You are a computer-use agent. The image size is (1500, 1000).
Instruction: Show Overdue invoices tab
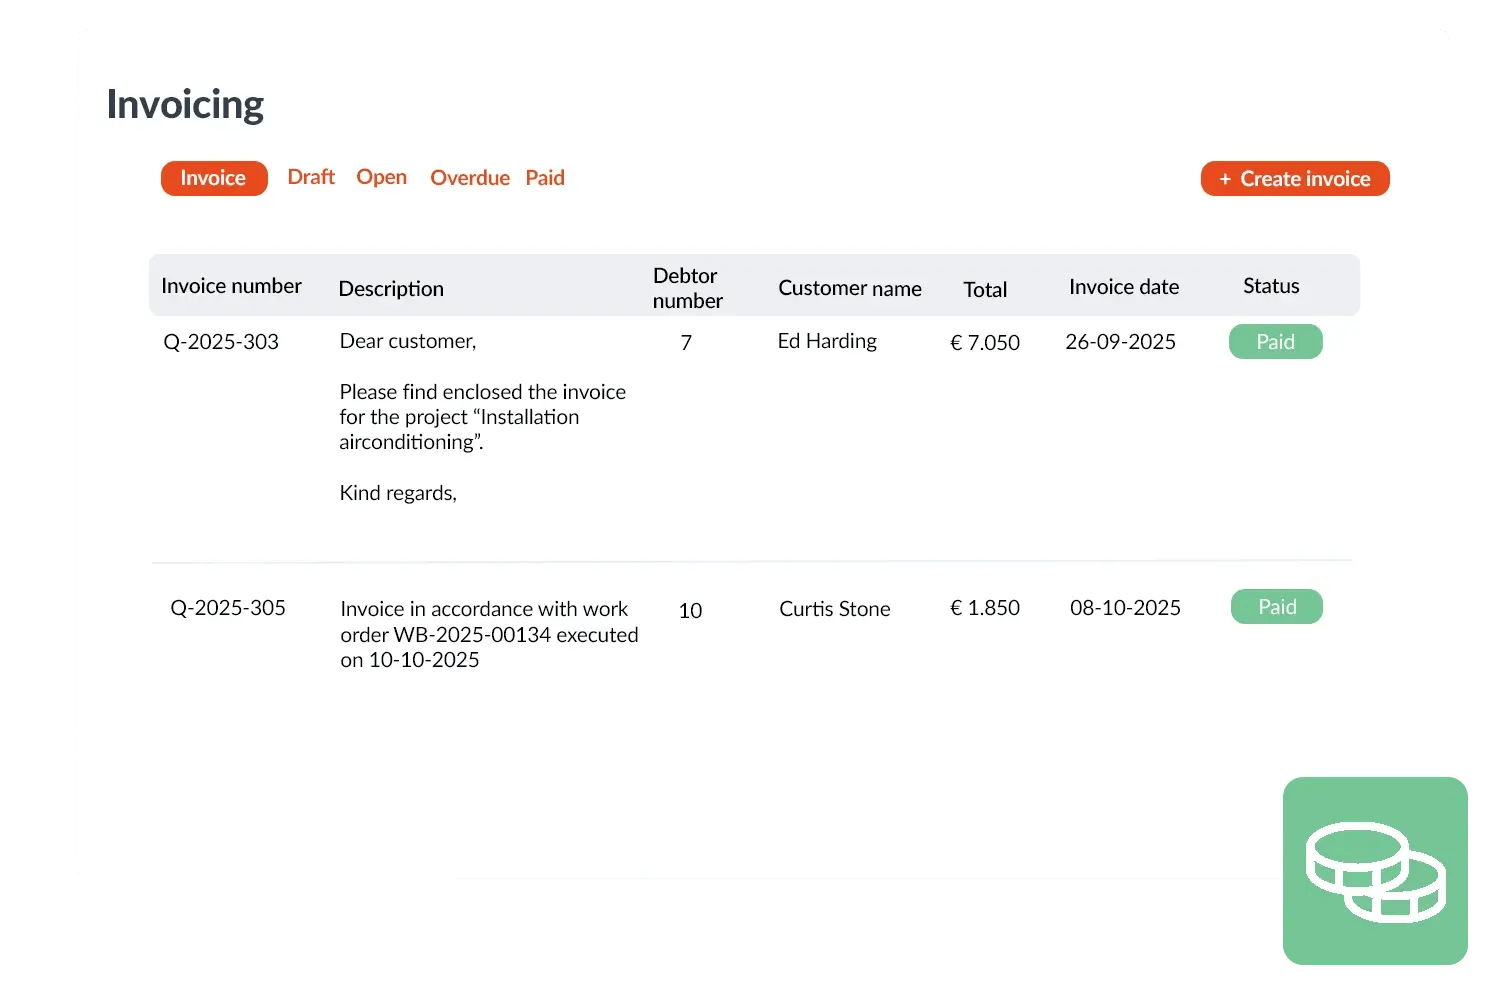point(469,178)
